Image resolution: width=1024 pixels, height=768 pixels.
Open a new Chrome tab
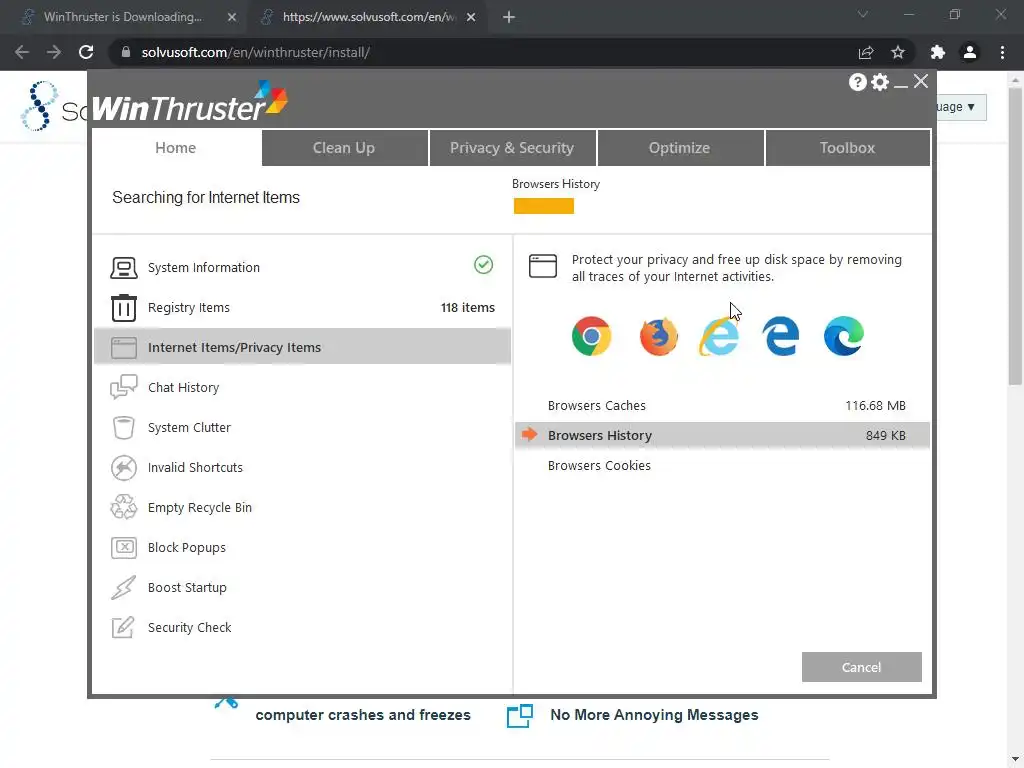509,18
